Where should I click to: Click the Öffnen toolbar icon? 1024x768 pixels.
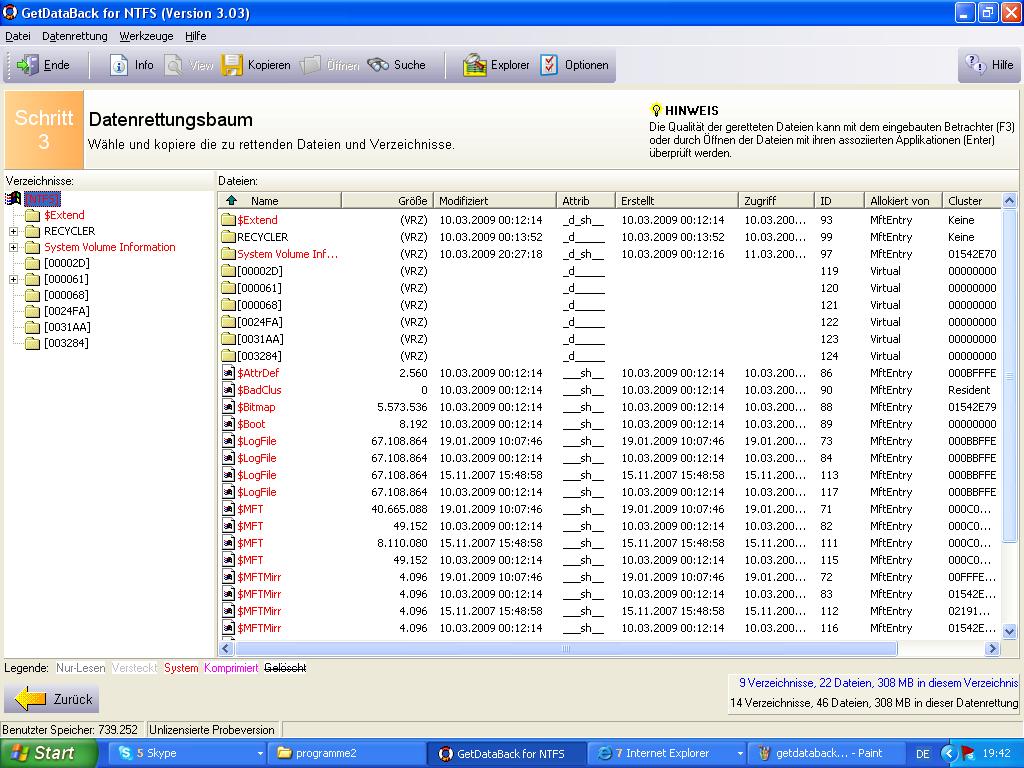310,65
